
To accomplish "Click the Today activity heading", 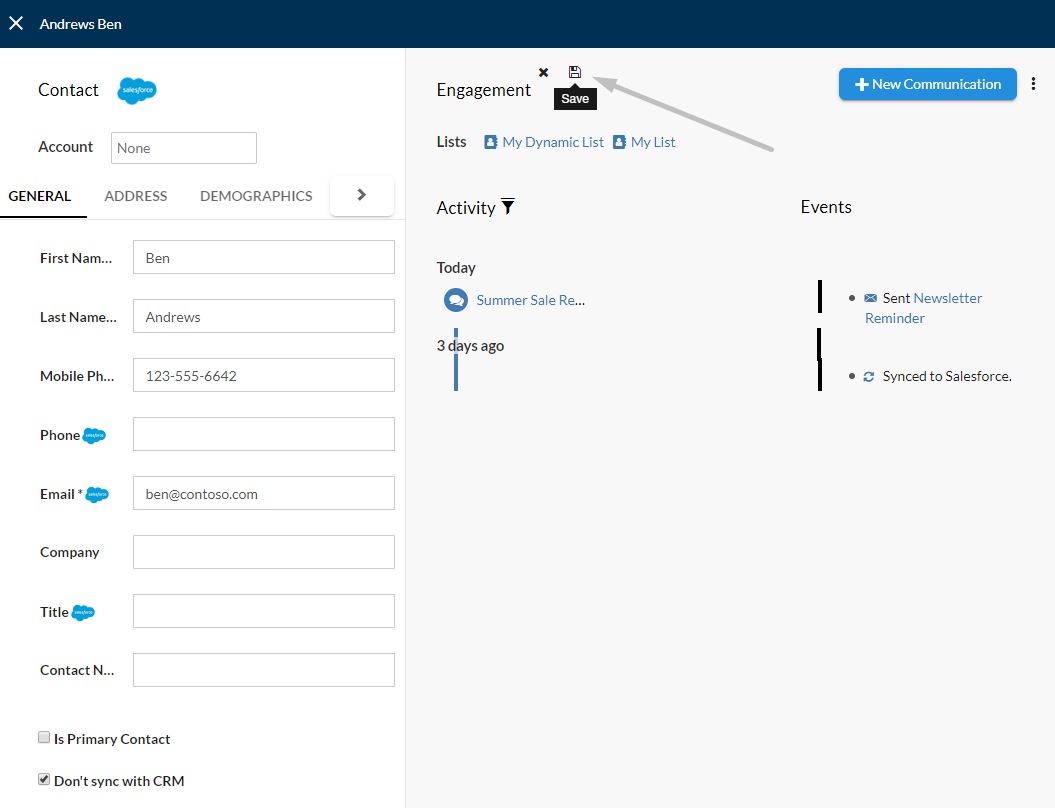I will [456, 268].
